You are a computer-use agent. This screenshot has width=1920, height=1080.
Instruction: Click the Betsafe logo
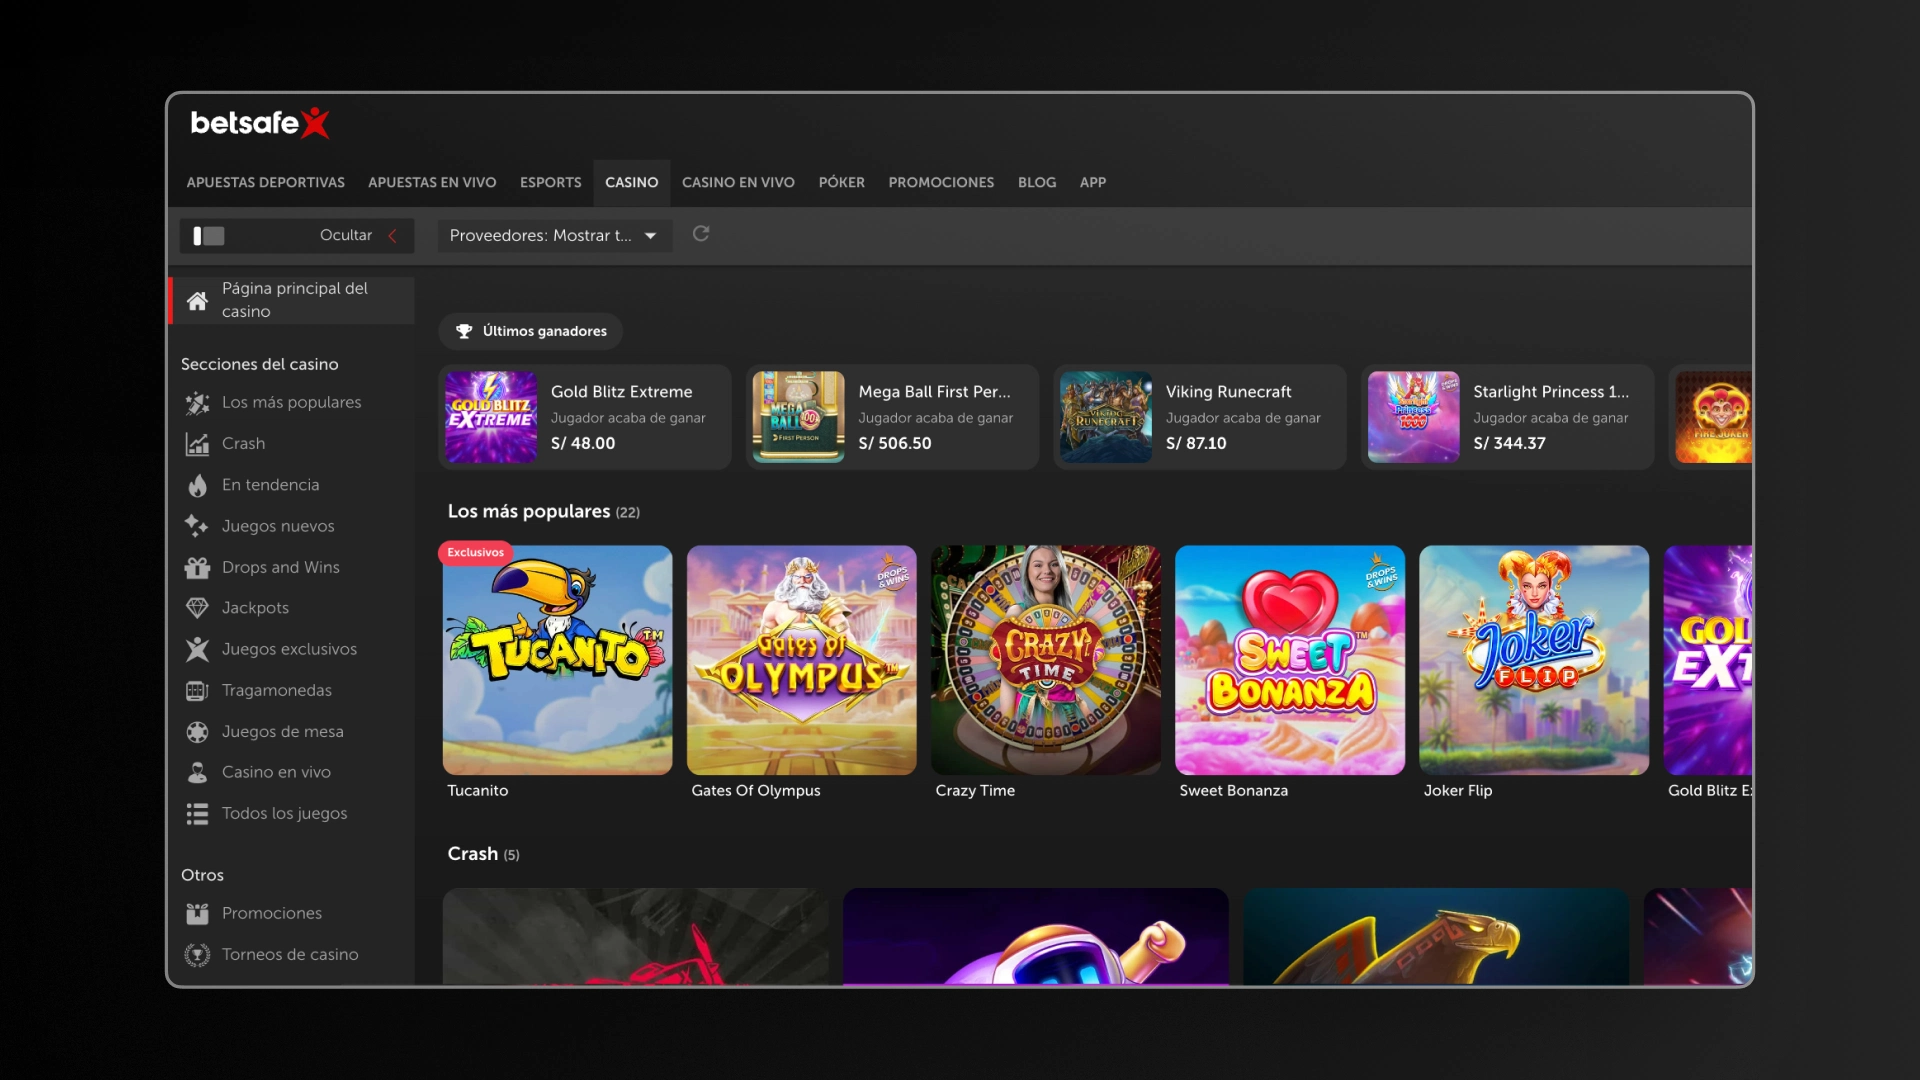(x=260, y=123)
